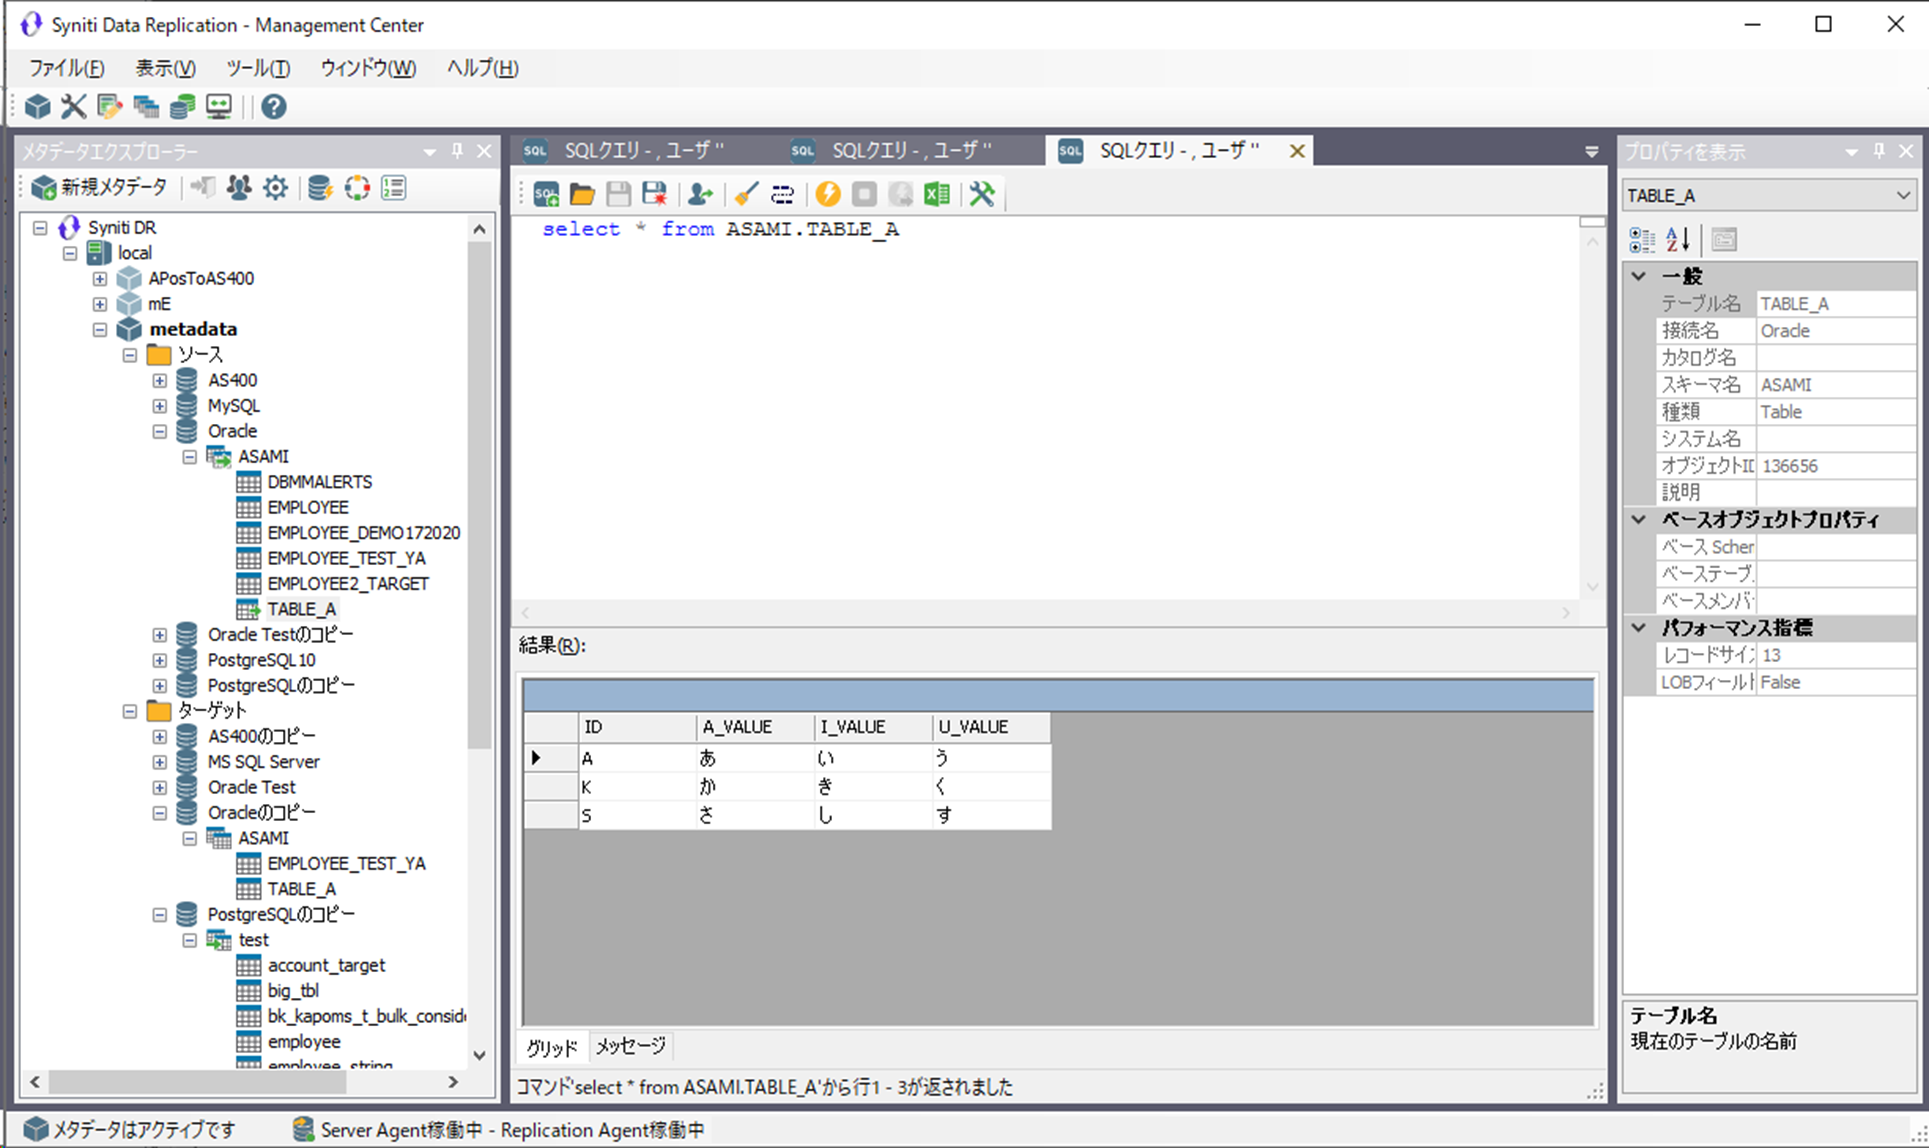This screenshot has width=1929, height=1148.
Task: Click the stacked tables icon in main toolbar
Action: (146, 106)
